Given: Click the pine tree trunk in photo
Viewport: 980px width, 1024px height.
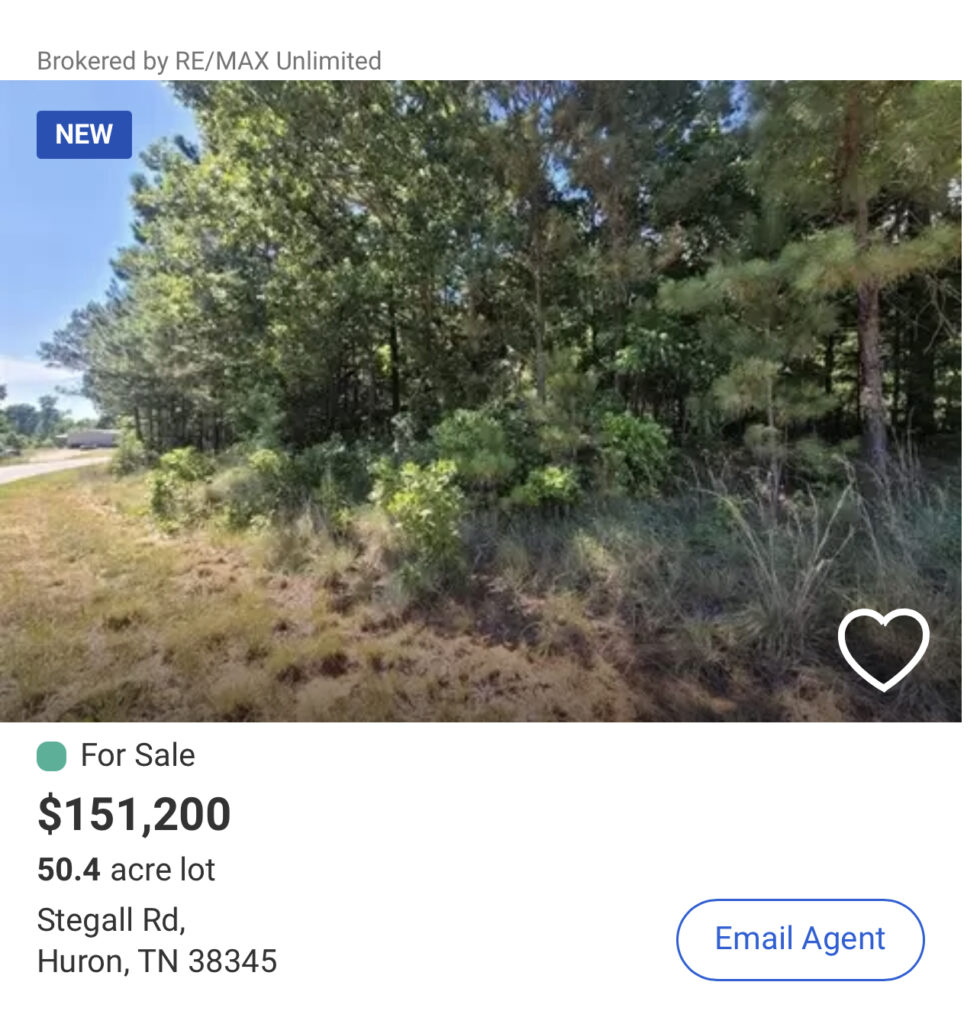Looking at the screenshot, I should tap(868, 370).
